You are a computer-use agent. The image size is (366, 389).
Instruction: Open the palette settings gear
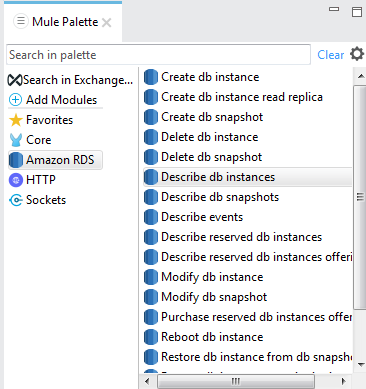(357, 54)
